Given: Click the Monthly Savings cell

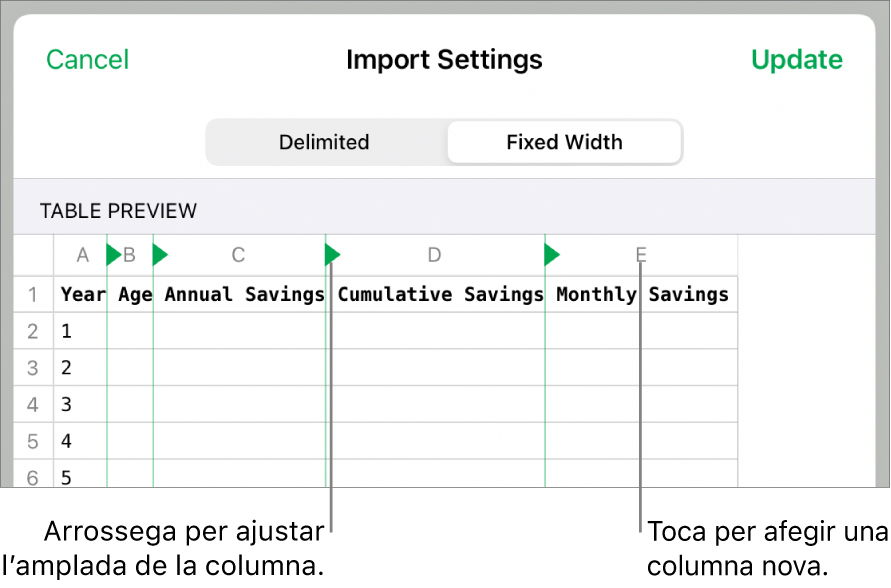Looking at the screenshot, I should 642,295.
